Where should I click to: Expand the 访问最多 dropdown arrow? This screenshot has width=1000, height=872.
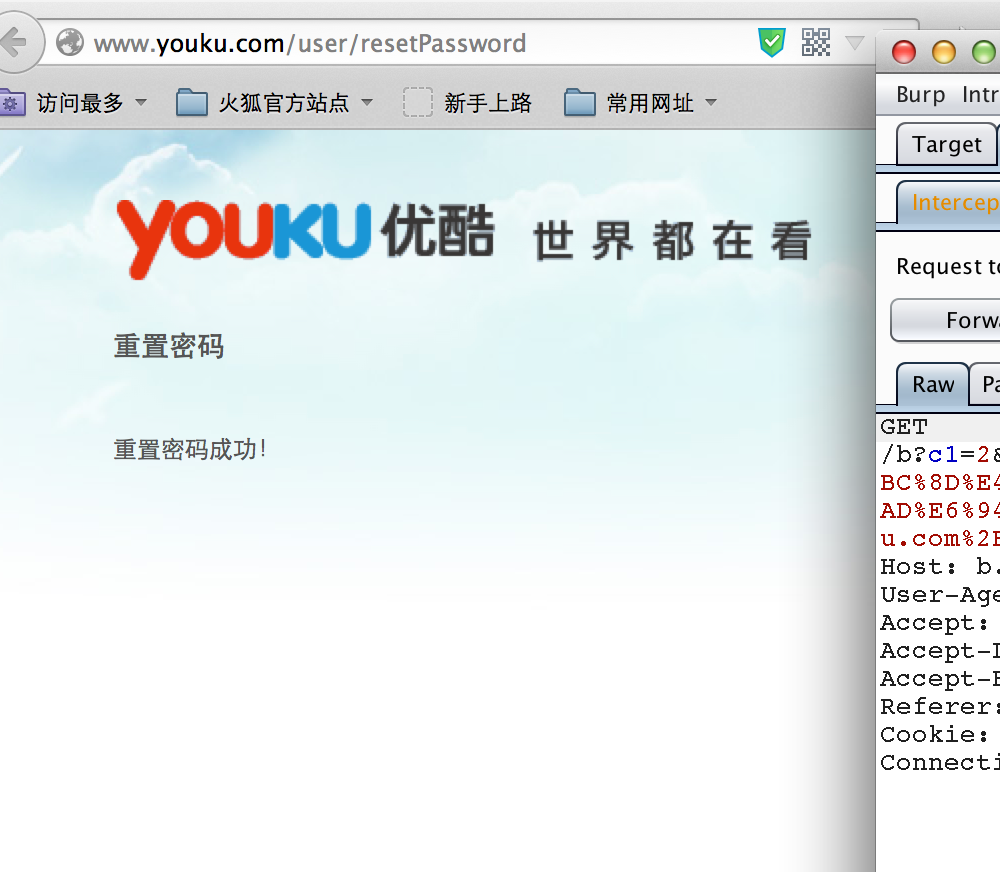pyautogui.click(x=141, y=103)
